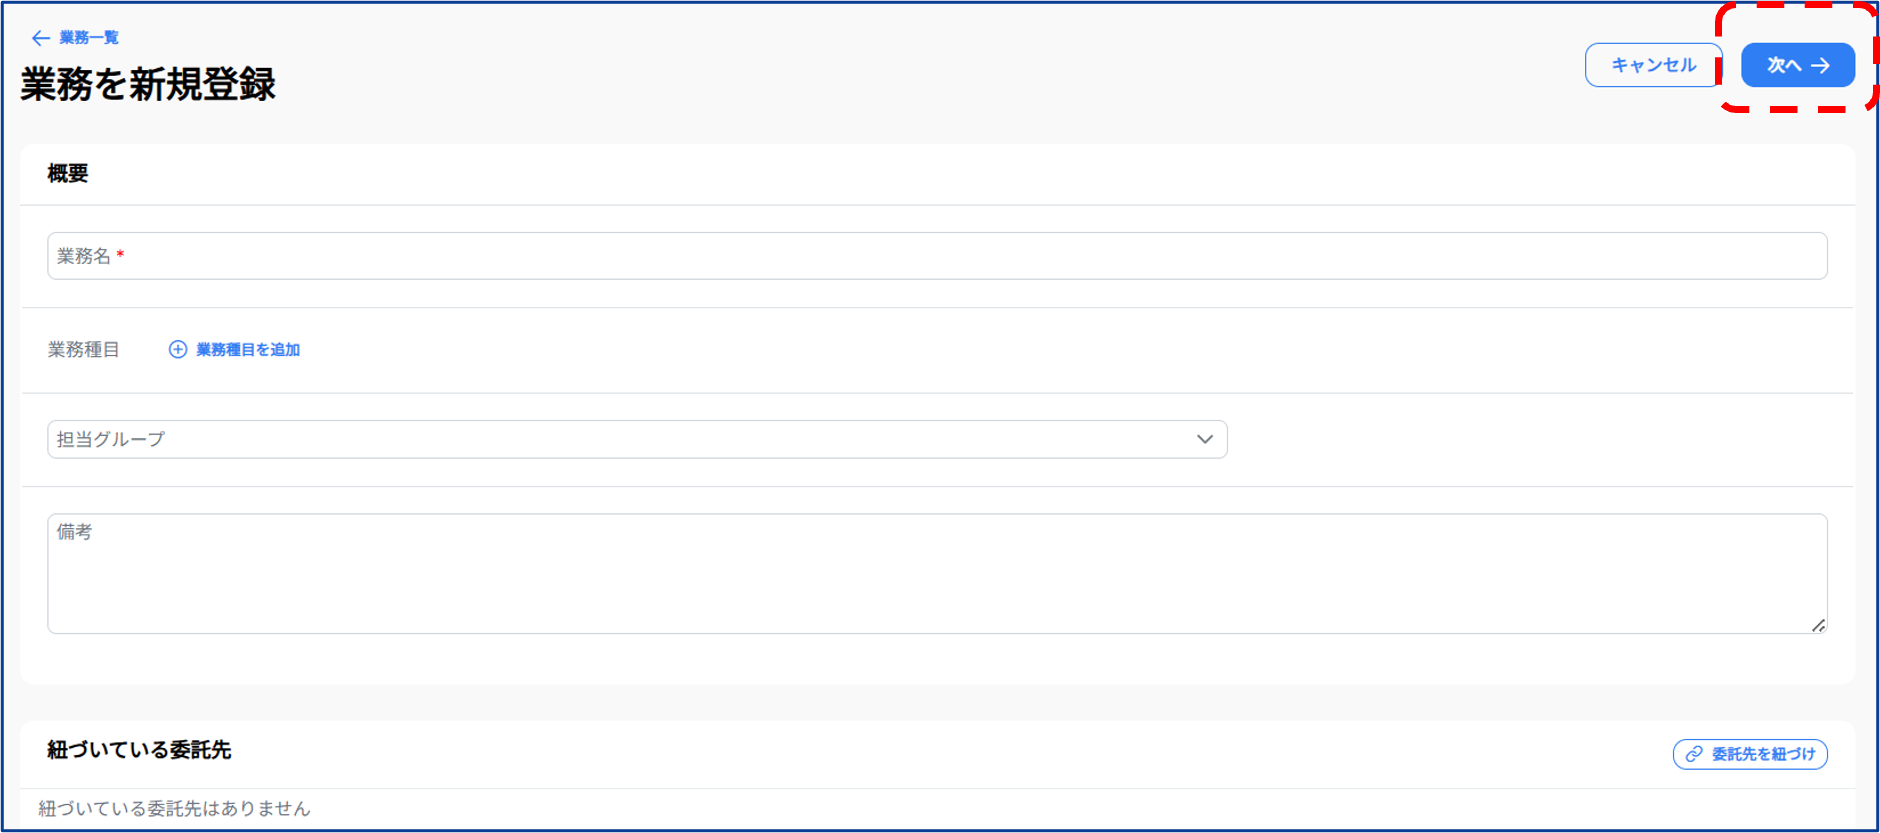Click the right arrow icon inside 次へ
The height and width of the screenshot is (833, 1880).
(1821, 65)
